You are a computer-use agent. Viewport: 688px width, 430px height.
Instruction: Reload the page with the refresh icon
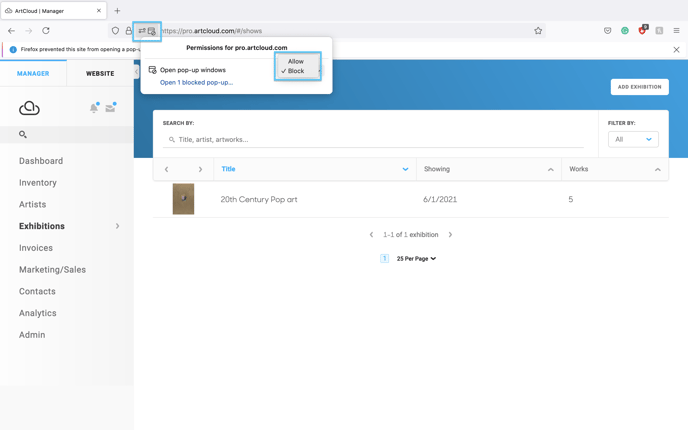pos(46,31)
